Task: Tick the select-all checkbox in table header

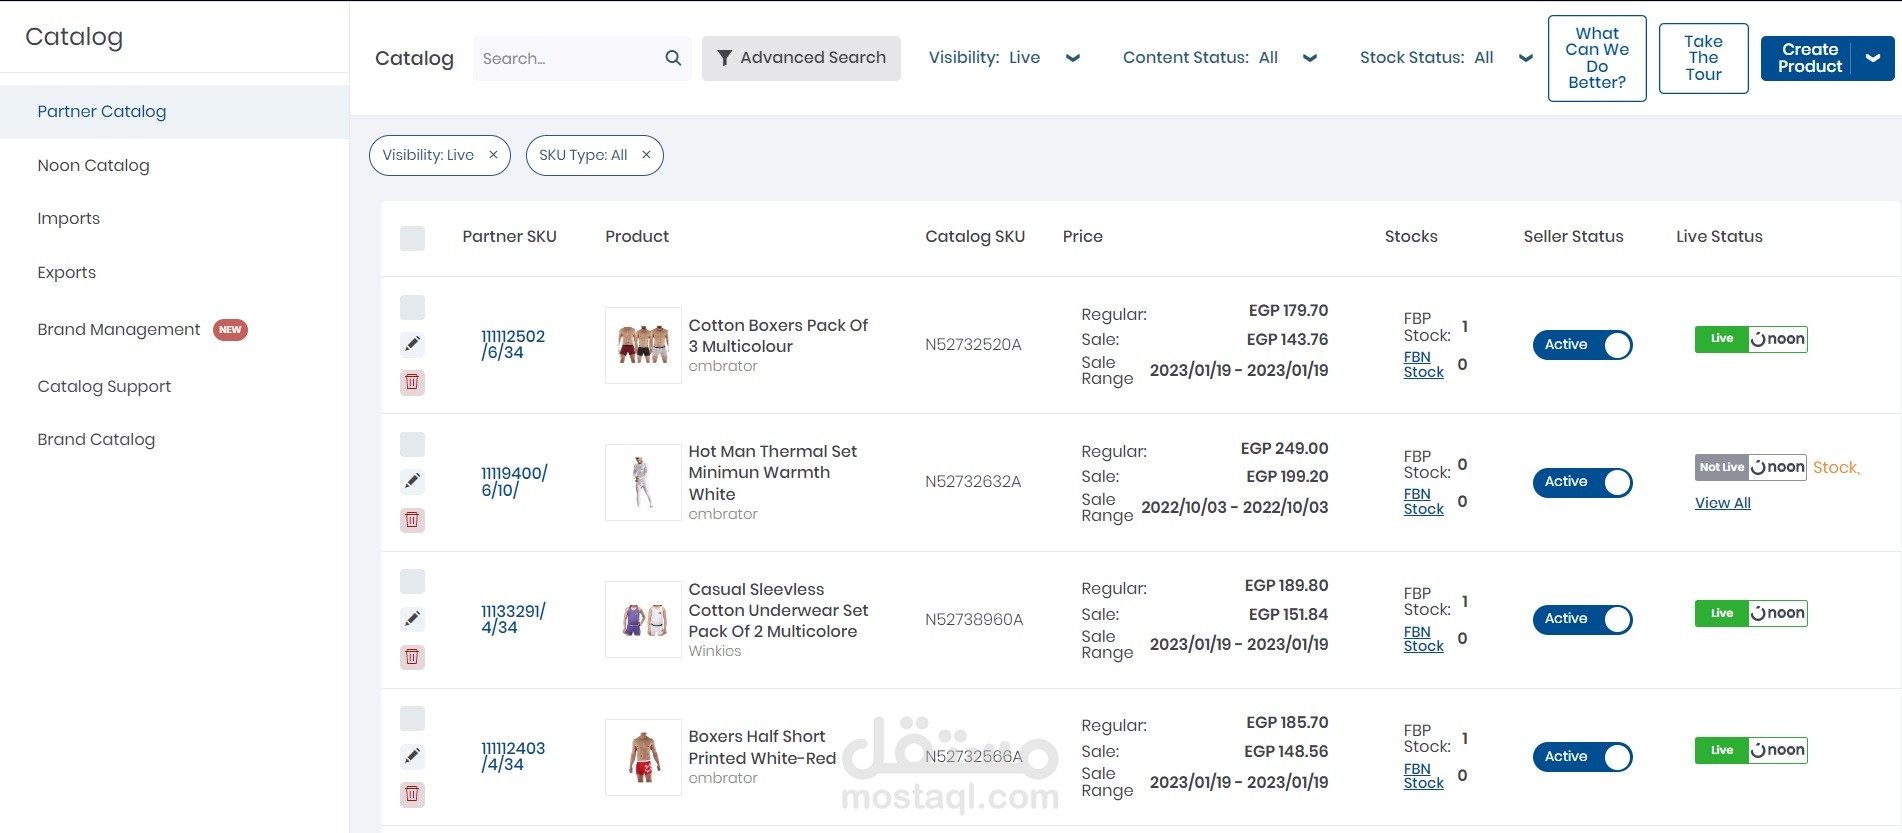Action: point(412,238)
